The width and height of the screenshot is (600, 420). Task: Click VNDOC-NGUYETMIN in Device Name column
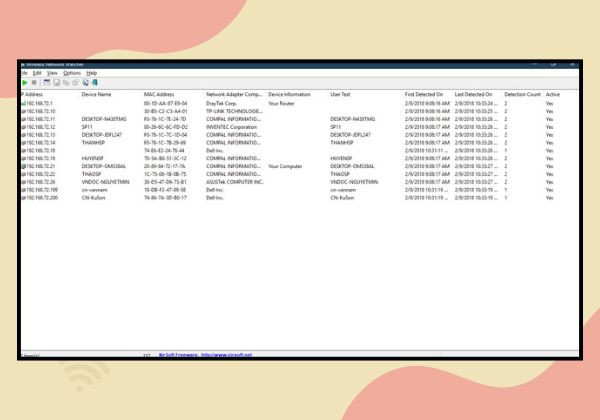pyautogui.click(x=105, y=182)
